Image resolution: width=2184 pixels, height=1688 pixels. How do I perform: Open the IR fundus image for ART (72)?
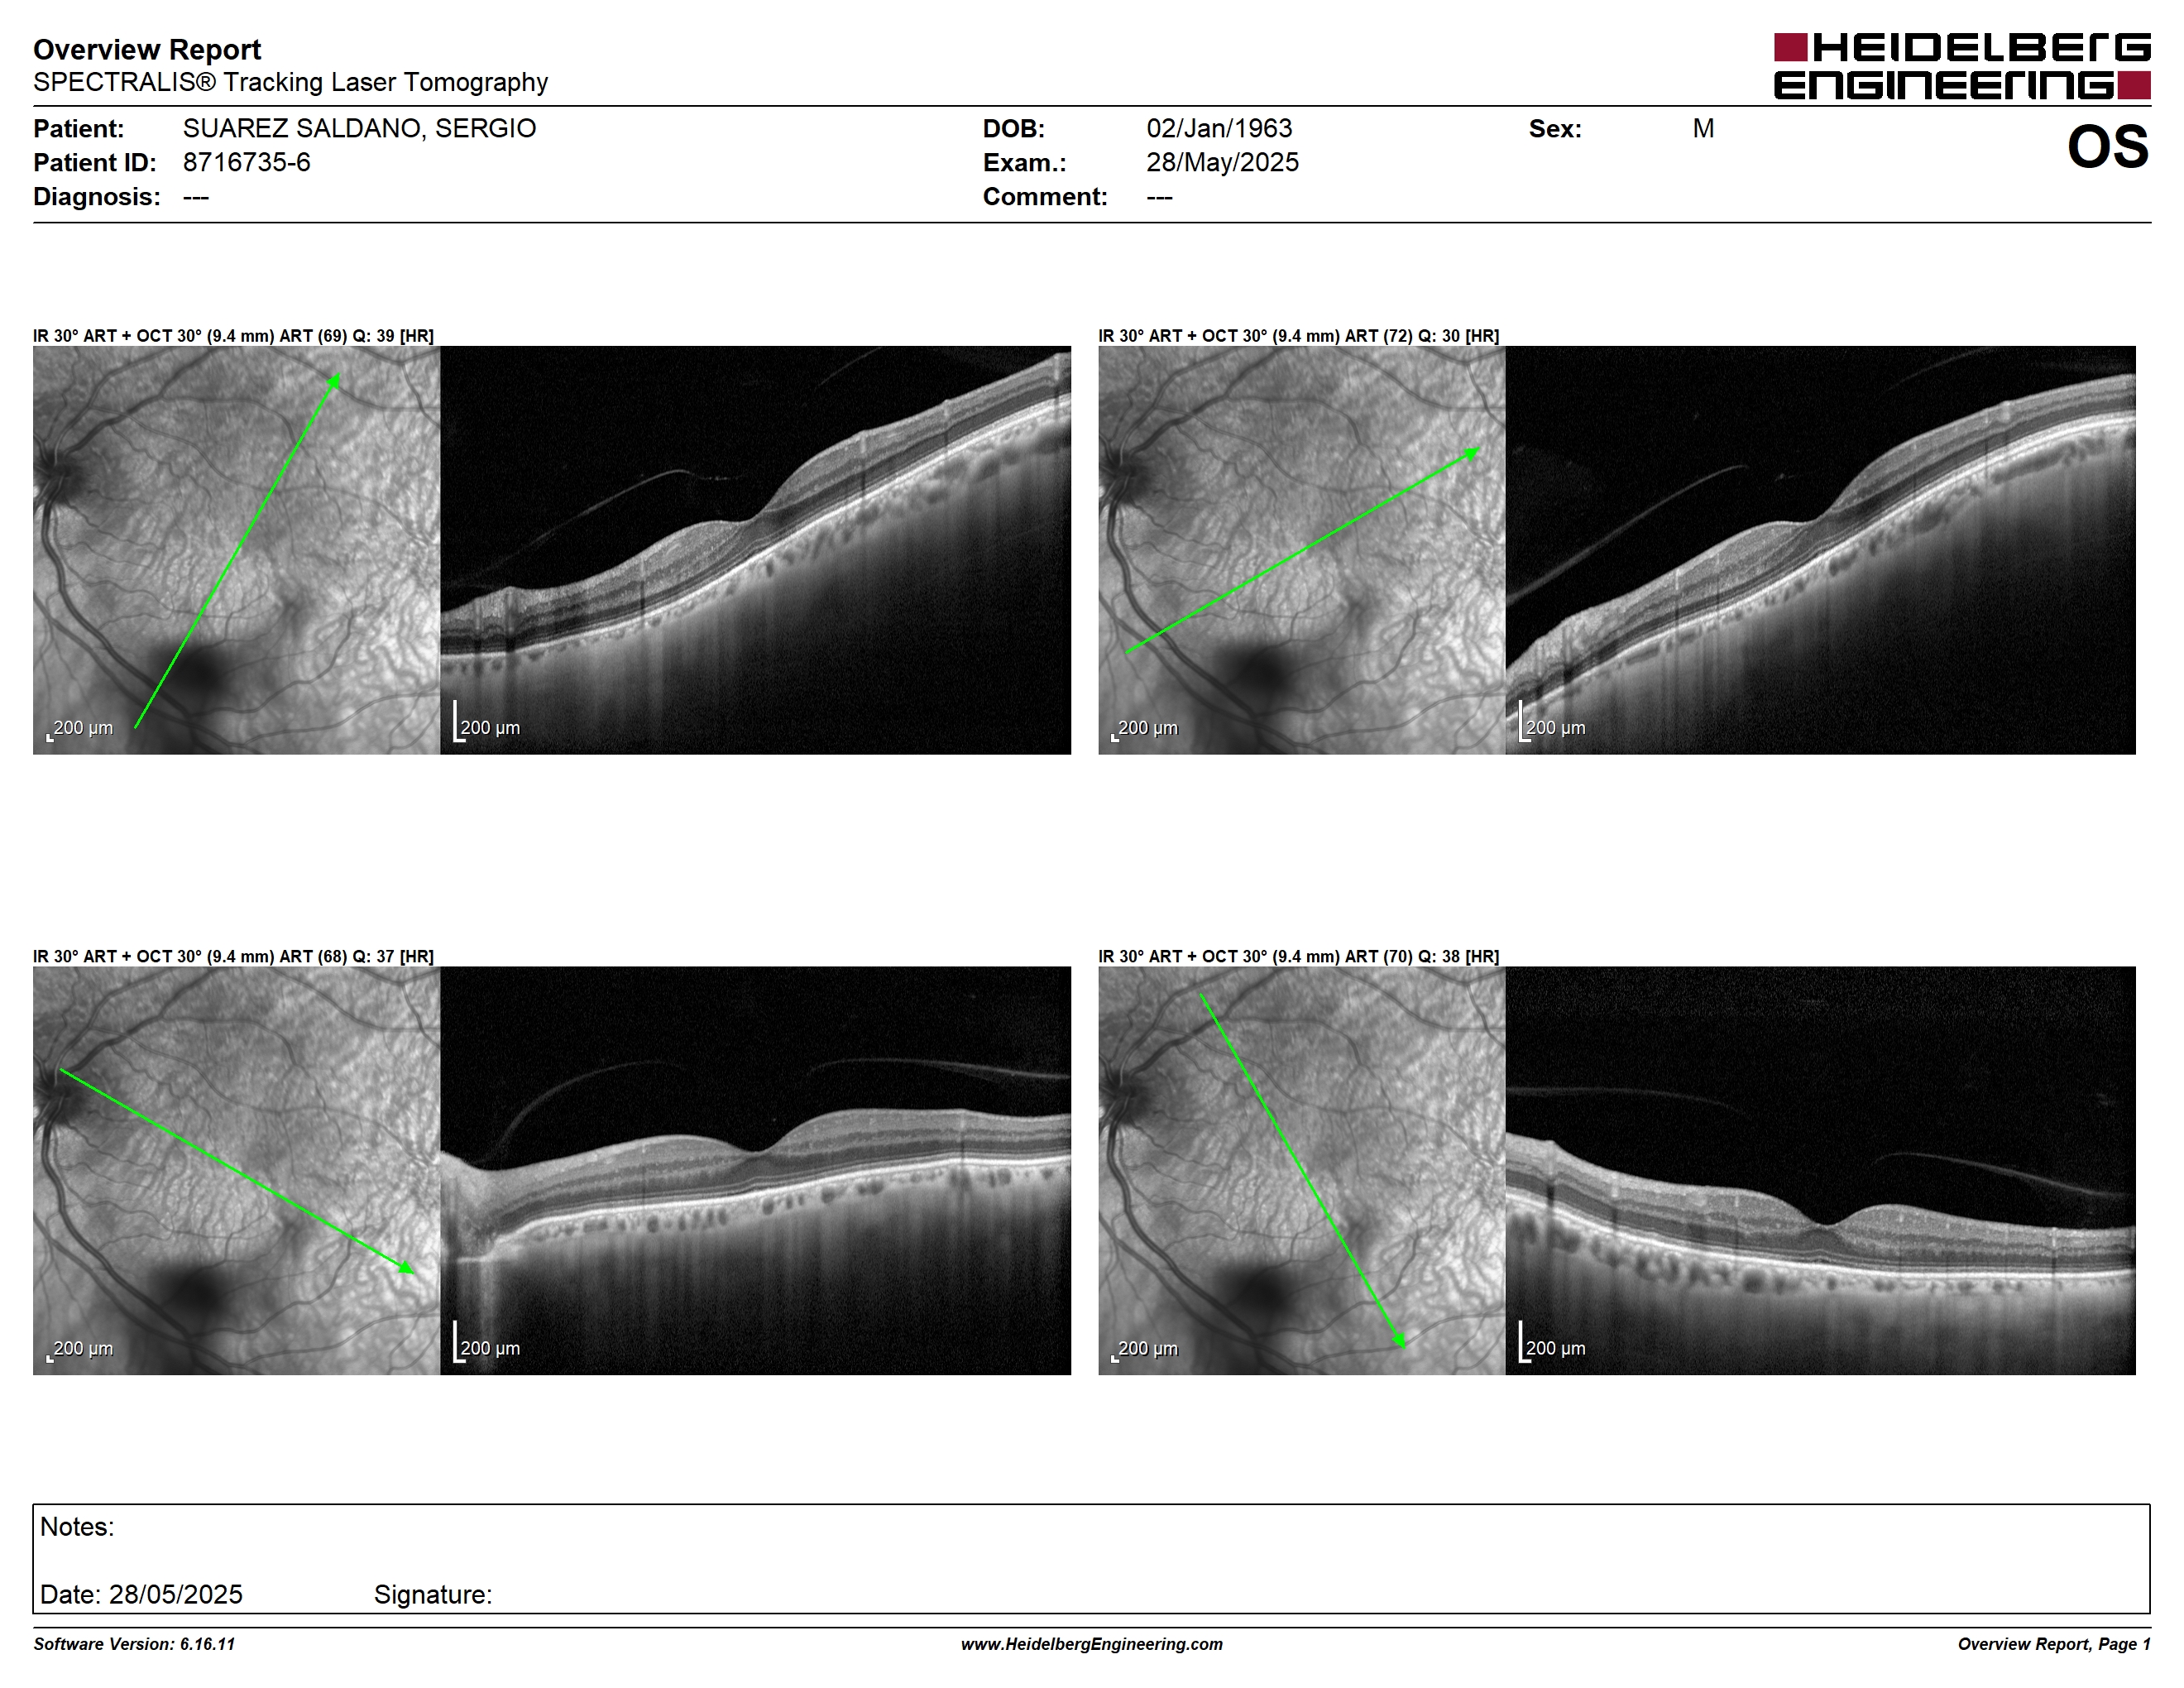click(1301, 550)
